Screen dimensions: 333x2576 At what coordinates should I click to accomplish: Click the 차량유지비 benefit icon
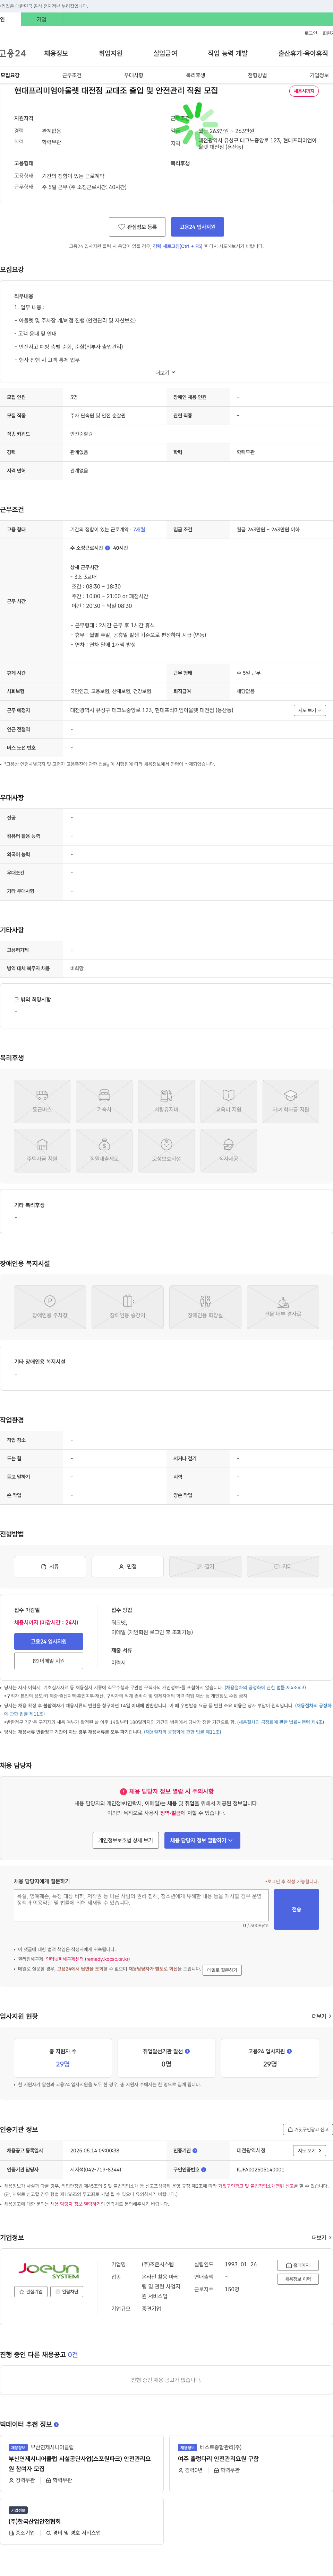pos(166,1101)
